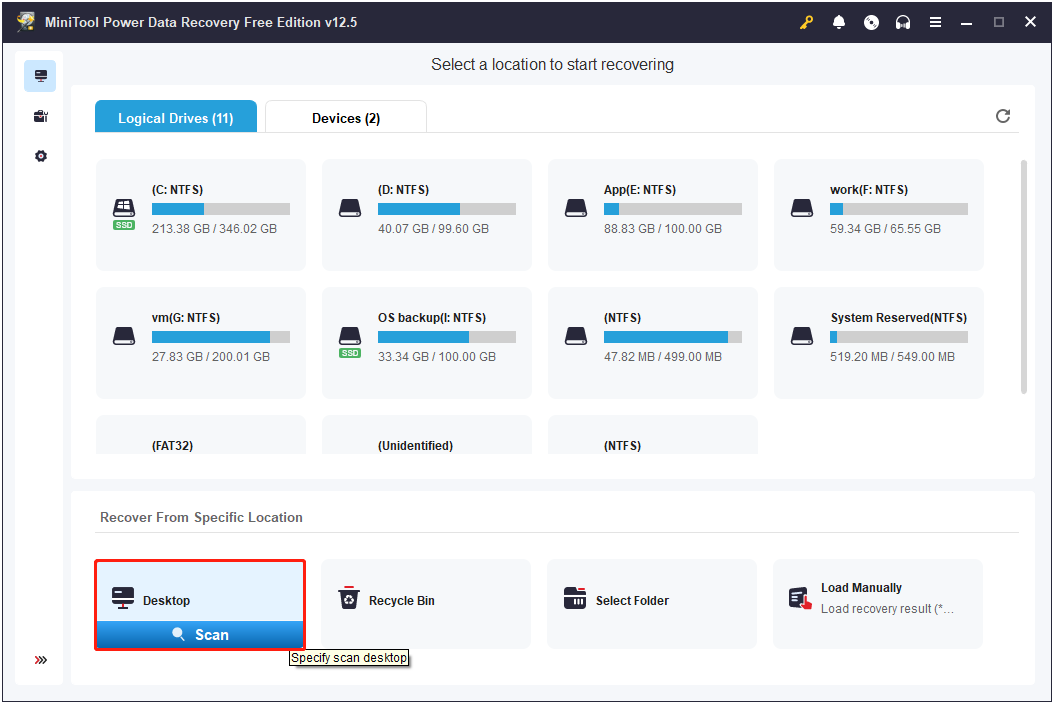The height and width of the screenshot is (705, 1054).
Task: Select the System Reserved(NTFS) drive icon
Action: (801, 336)
